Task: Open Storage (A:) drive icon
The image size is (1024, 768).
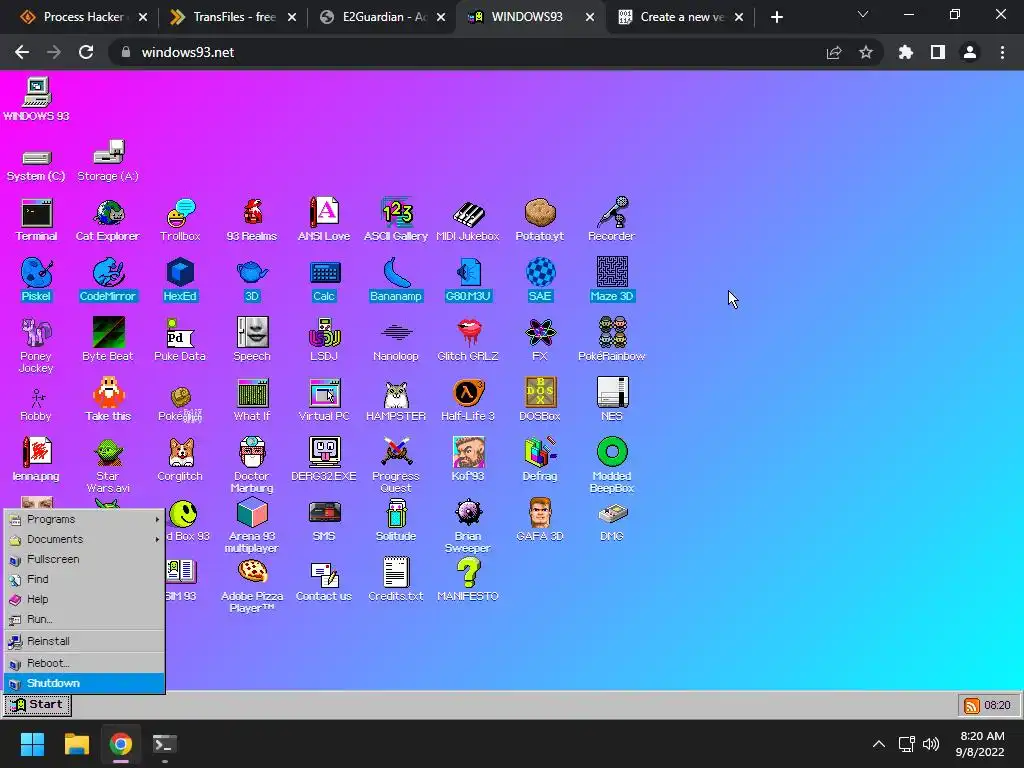Action: point(108,161)
